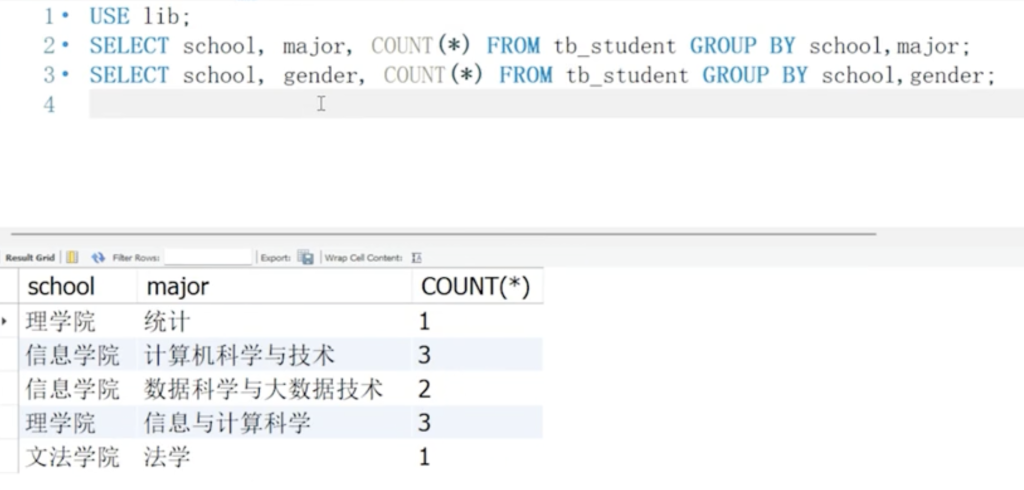Click the COUNT(*) column header

point(475,287)
